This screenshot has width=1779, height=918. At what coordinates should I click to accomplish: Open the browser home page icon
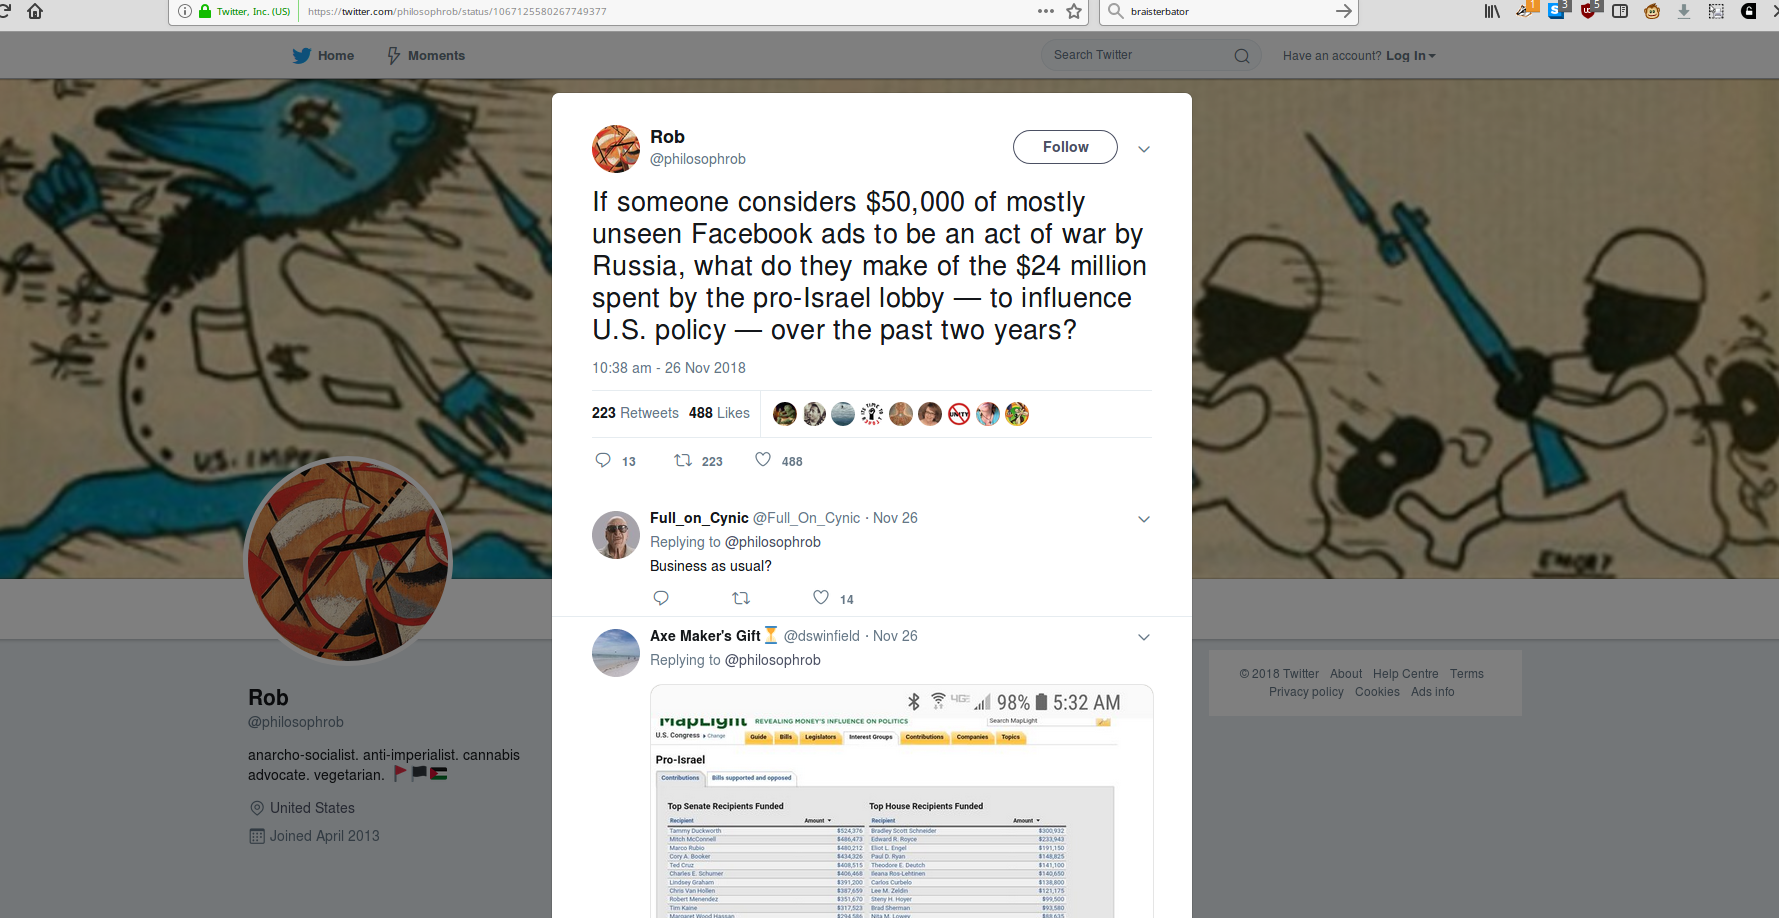(35, 11)
